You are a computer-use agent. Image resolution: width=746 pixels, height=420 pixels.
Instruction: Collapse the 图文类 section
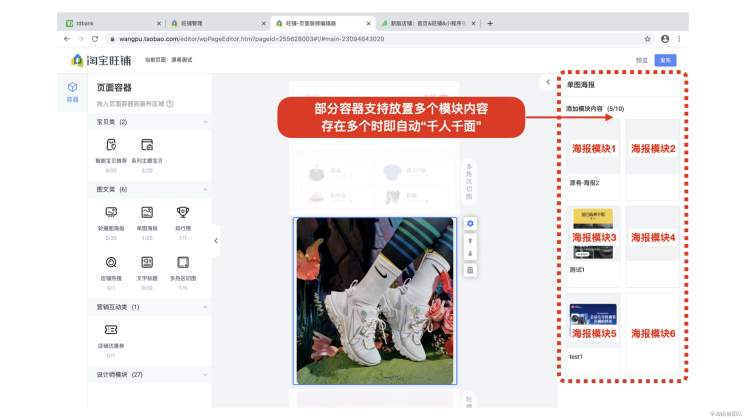tap(205, 189)
